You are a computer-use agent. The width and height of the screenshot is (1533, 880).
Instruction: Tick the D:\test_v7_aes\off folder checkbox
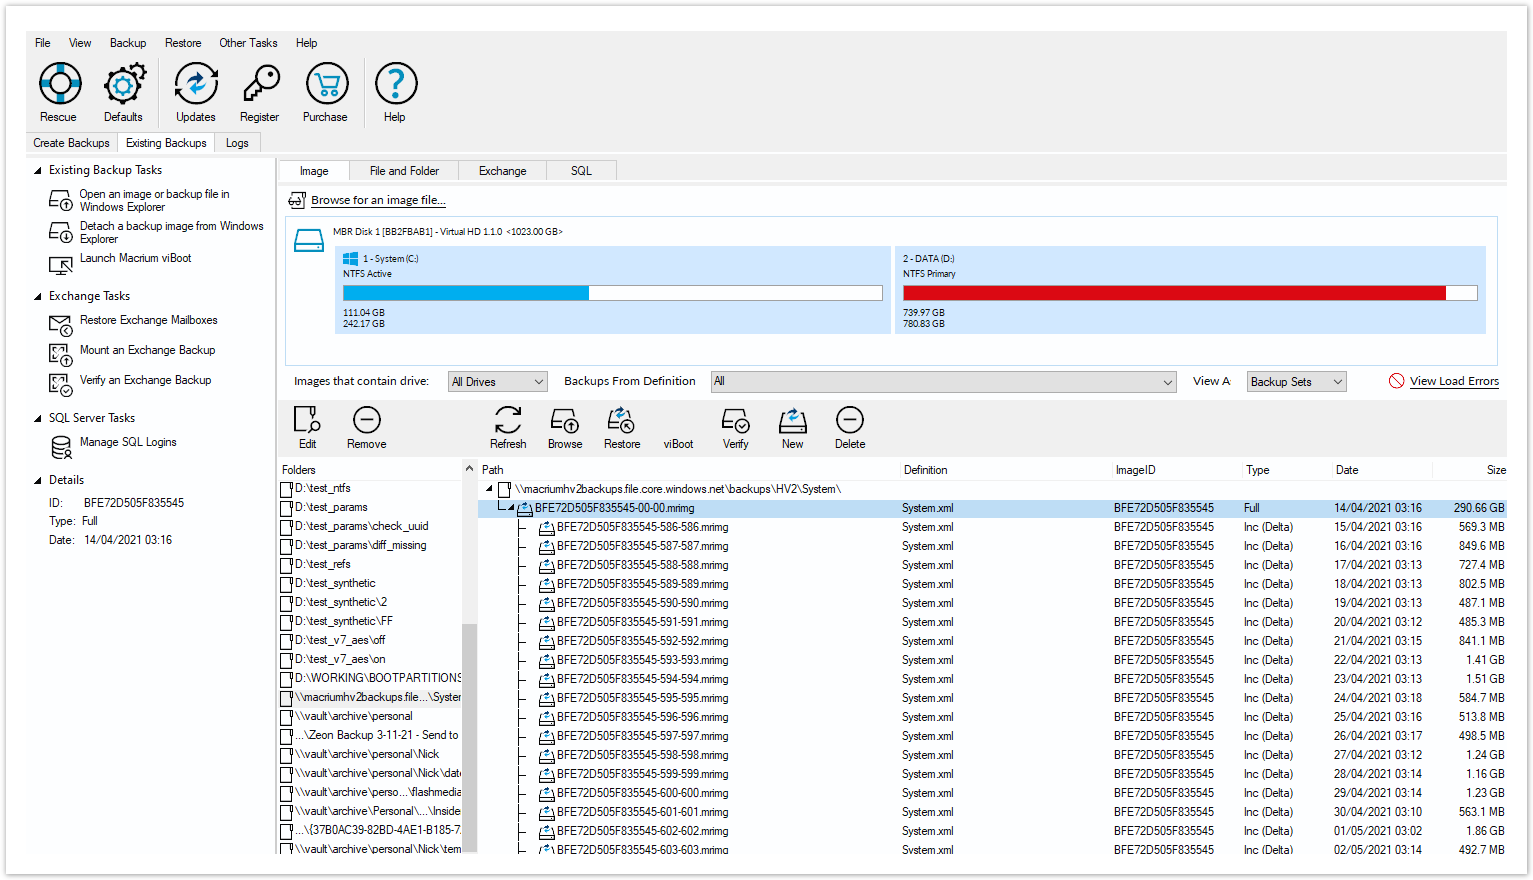pyautogui.click(x=286, y=641)
